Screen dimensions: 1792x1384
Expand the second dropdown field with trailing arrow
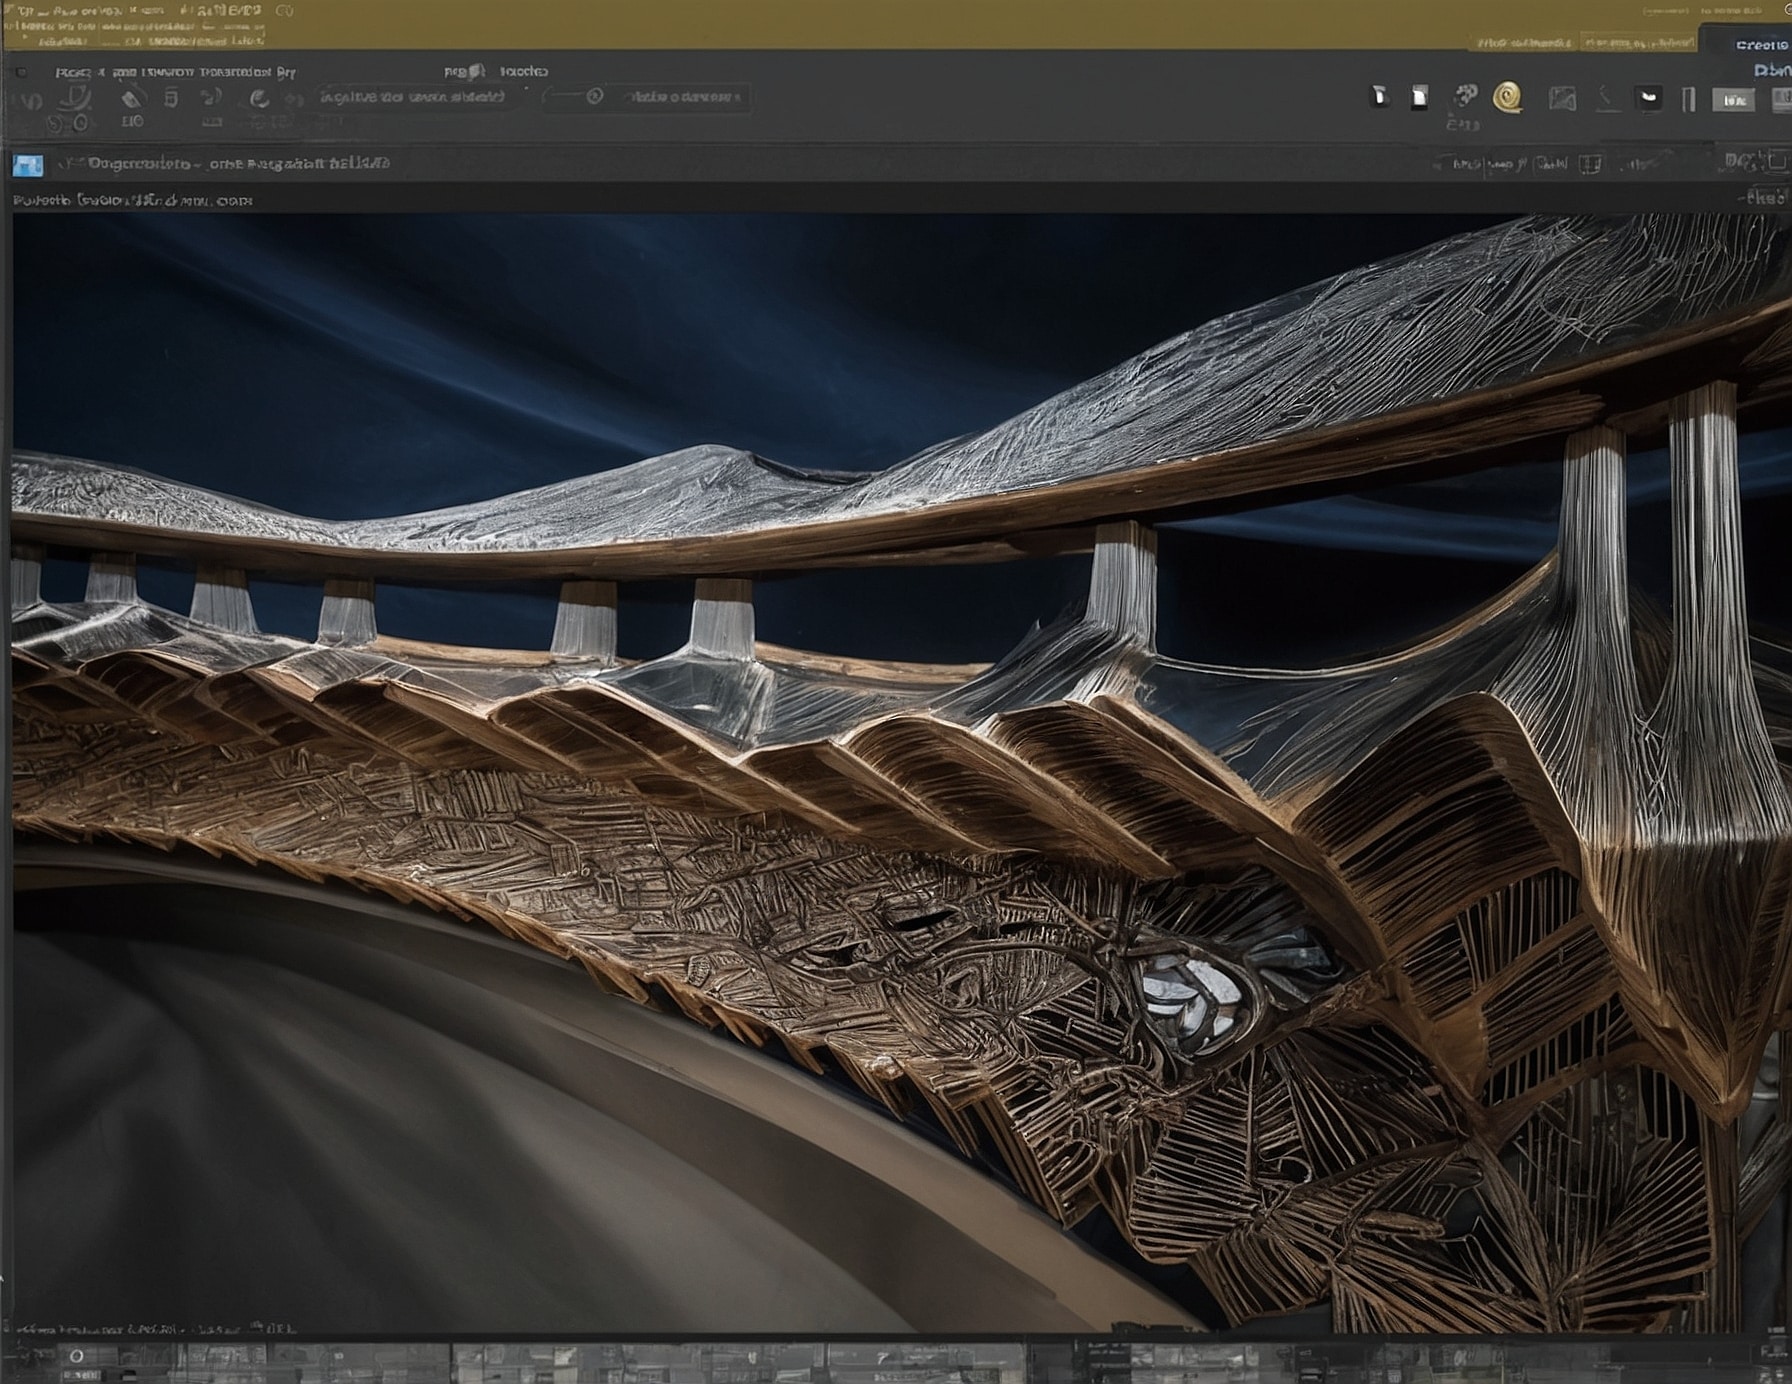pos(683,97)
